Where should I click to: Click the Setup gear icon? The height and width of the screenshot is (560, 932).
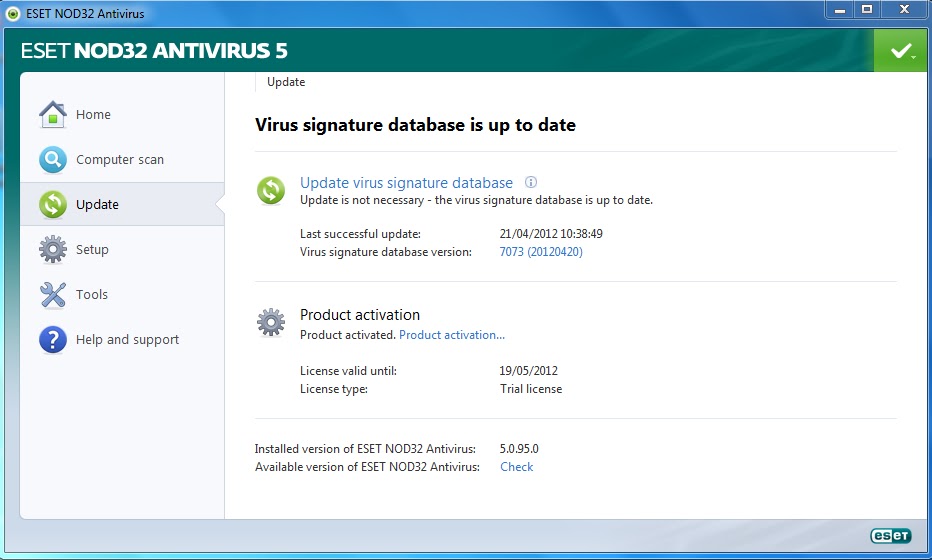[x=53, y=250]
